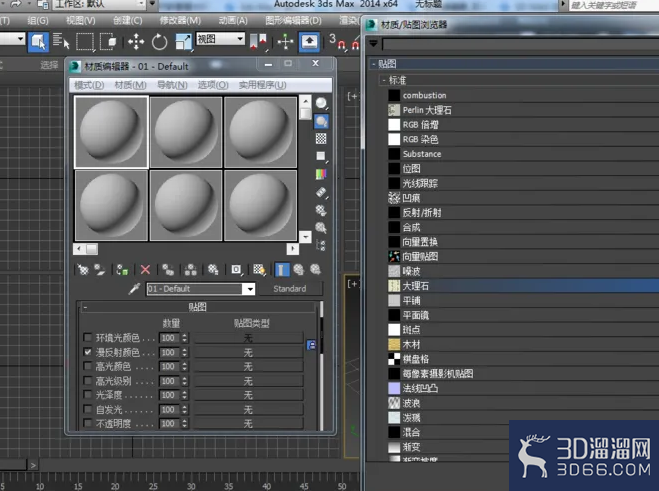Enable the 不透明度 map checkbox

click(x=87, y=423)
